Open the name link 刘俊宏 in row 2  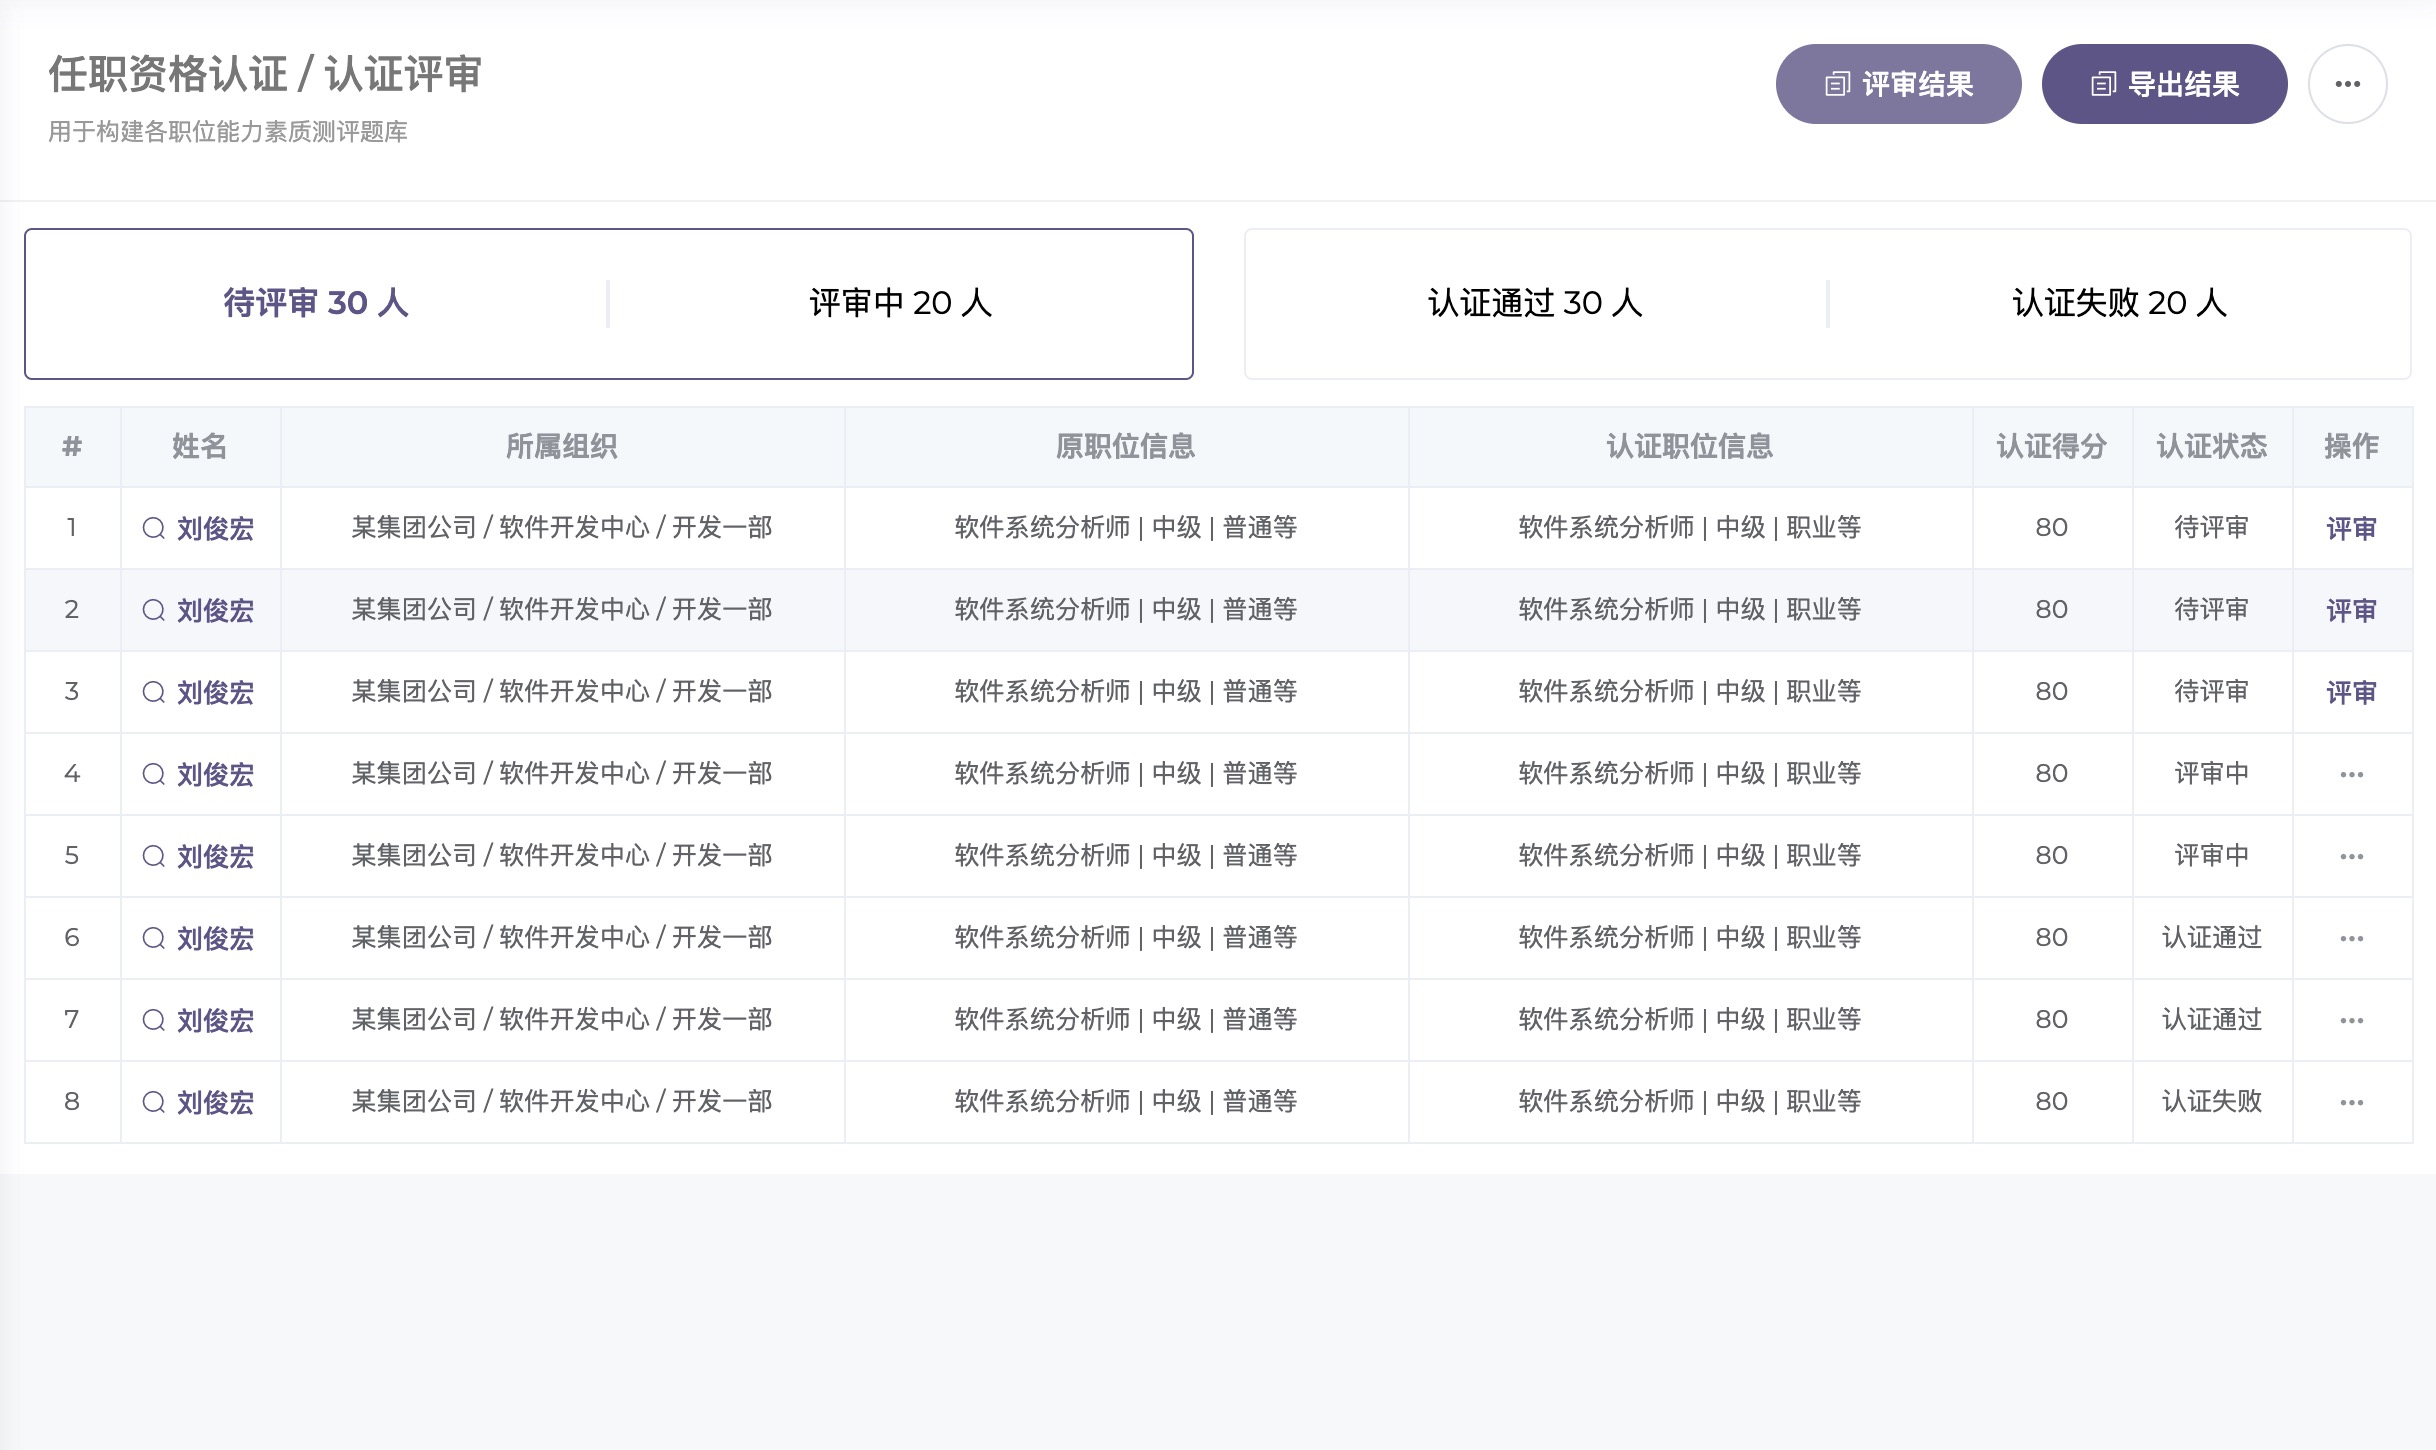215,610
